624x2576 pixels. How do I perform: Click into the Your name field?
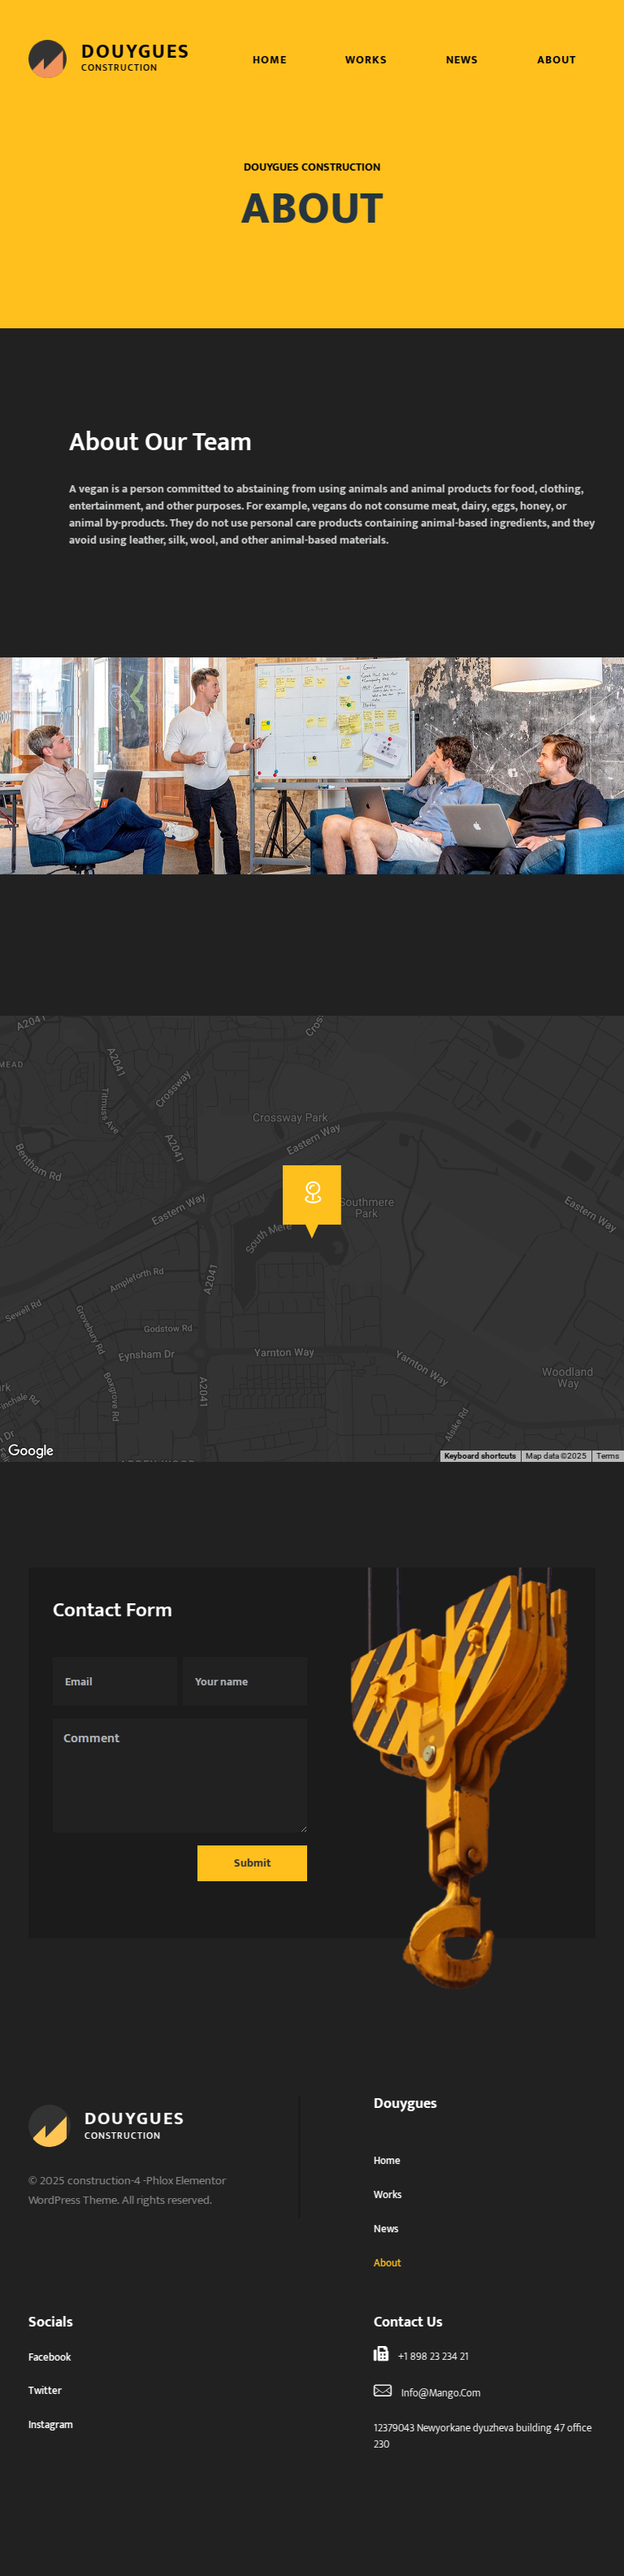click(x=244, y=1681)
